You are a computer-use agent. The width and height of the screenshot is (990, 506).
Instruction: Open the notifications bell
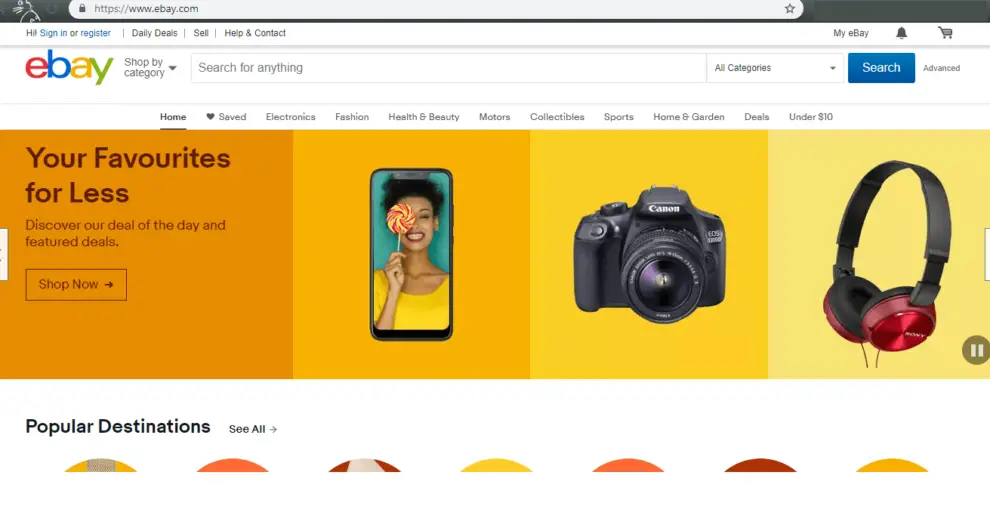[x=902, y=33]
